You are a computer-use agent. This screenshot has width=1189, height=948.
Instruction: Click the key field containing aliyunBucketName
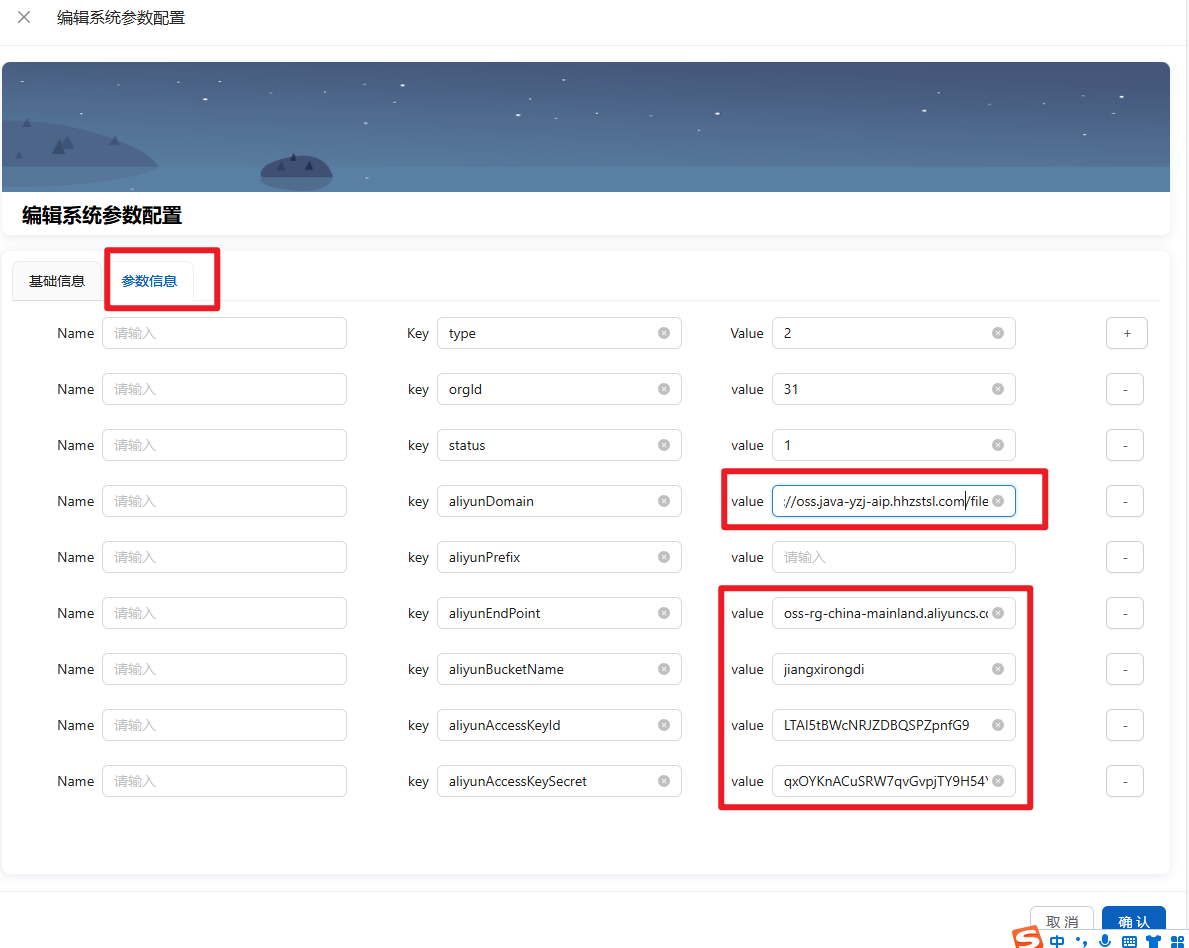tap(559, 670)
